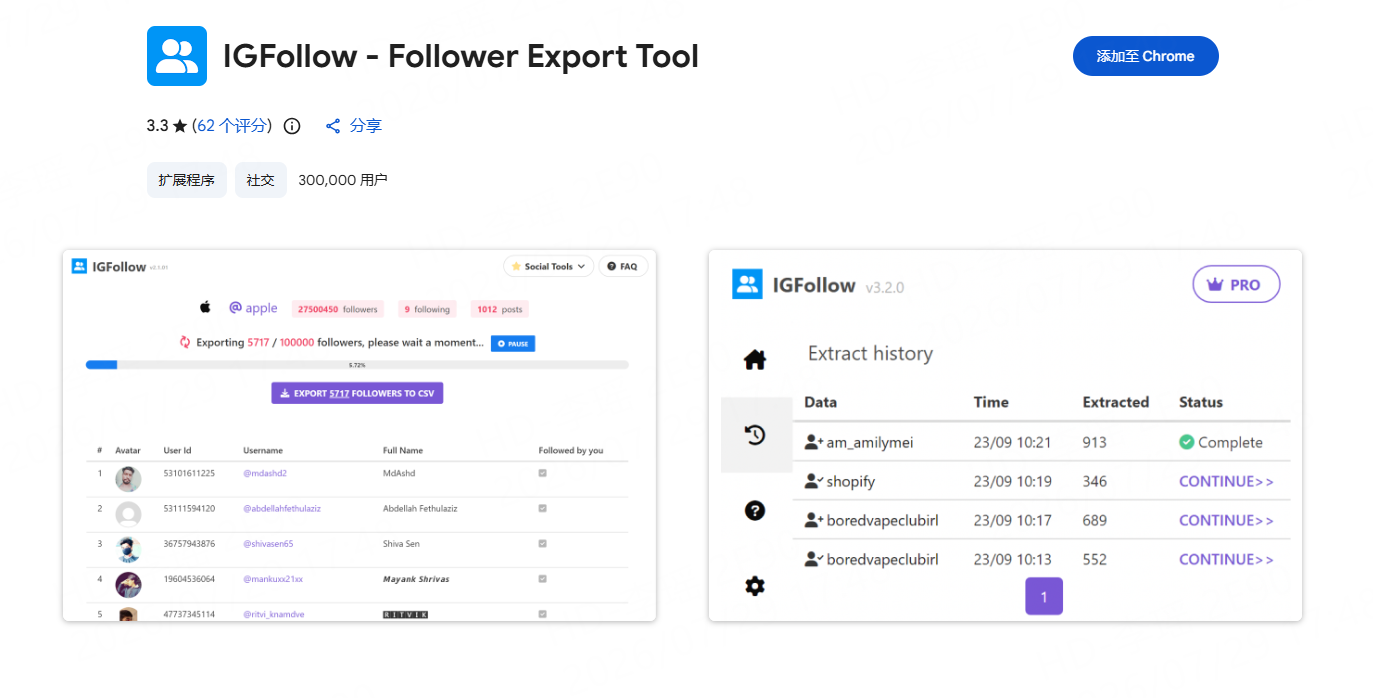Open the first screenshot thumbnail

pos(359,435)
